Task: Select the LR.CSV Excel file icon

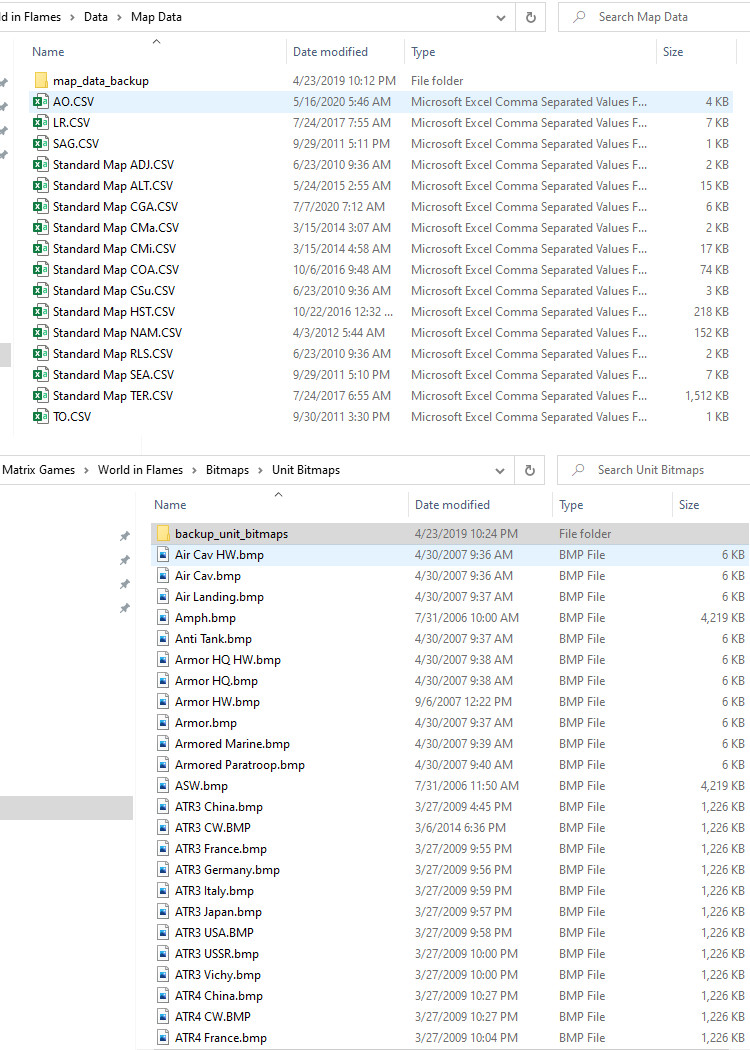Action: pos(41,123)
